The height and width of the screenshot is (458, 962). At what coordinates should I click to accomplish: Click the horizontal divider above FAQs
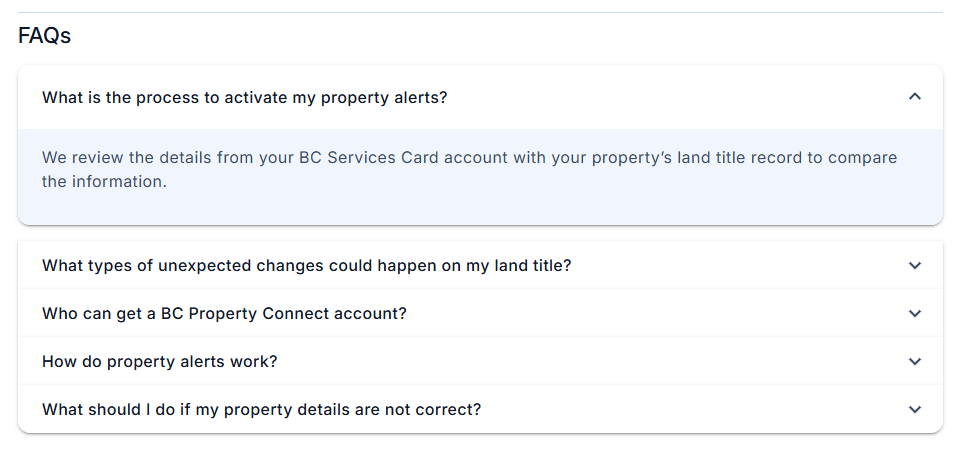pos(480,13)
